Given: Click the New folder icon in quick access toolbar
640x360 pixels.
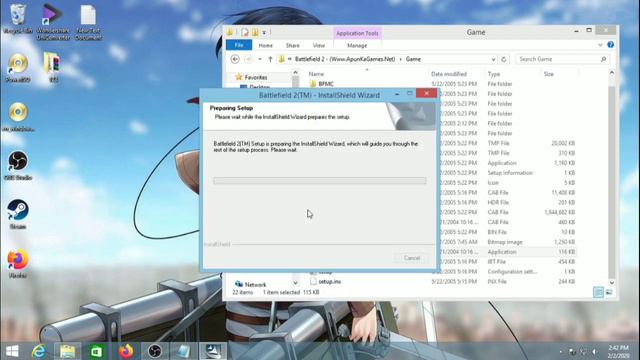Looking at the screenshot, I should pos(255,32).
